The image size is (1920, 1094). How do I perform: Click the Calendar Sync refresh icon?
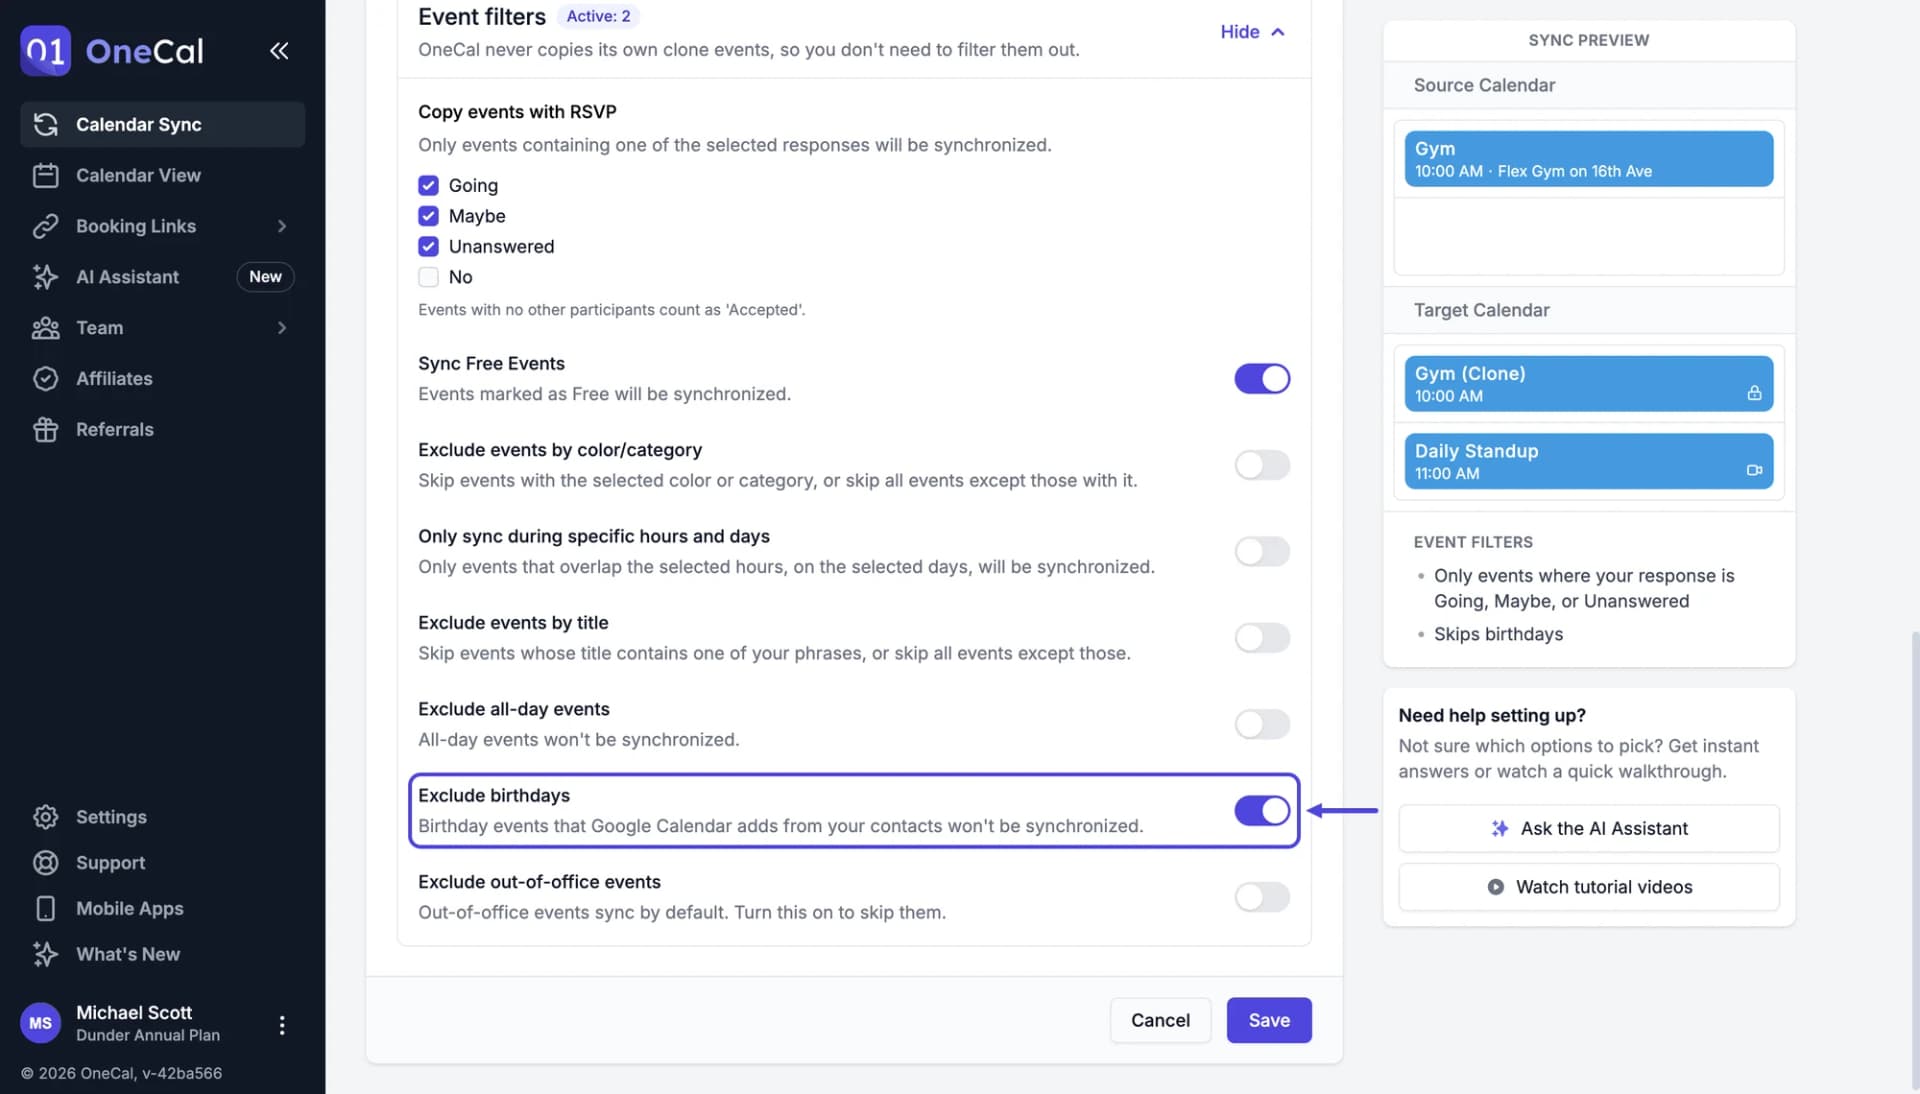pyautogui.click(x=45, y=124)
